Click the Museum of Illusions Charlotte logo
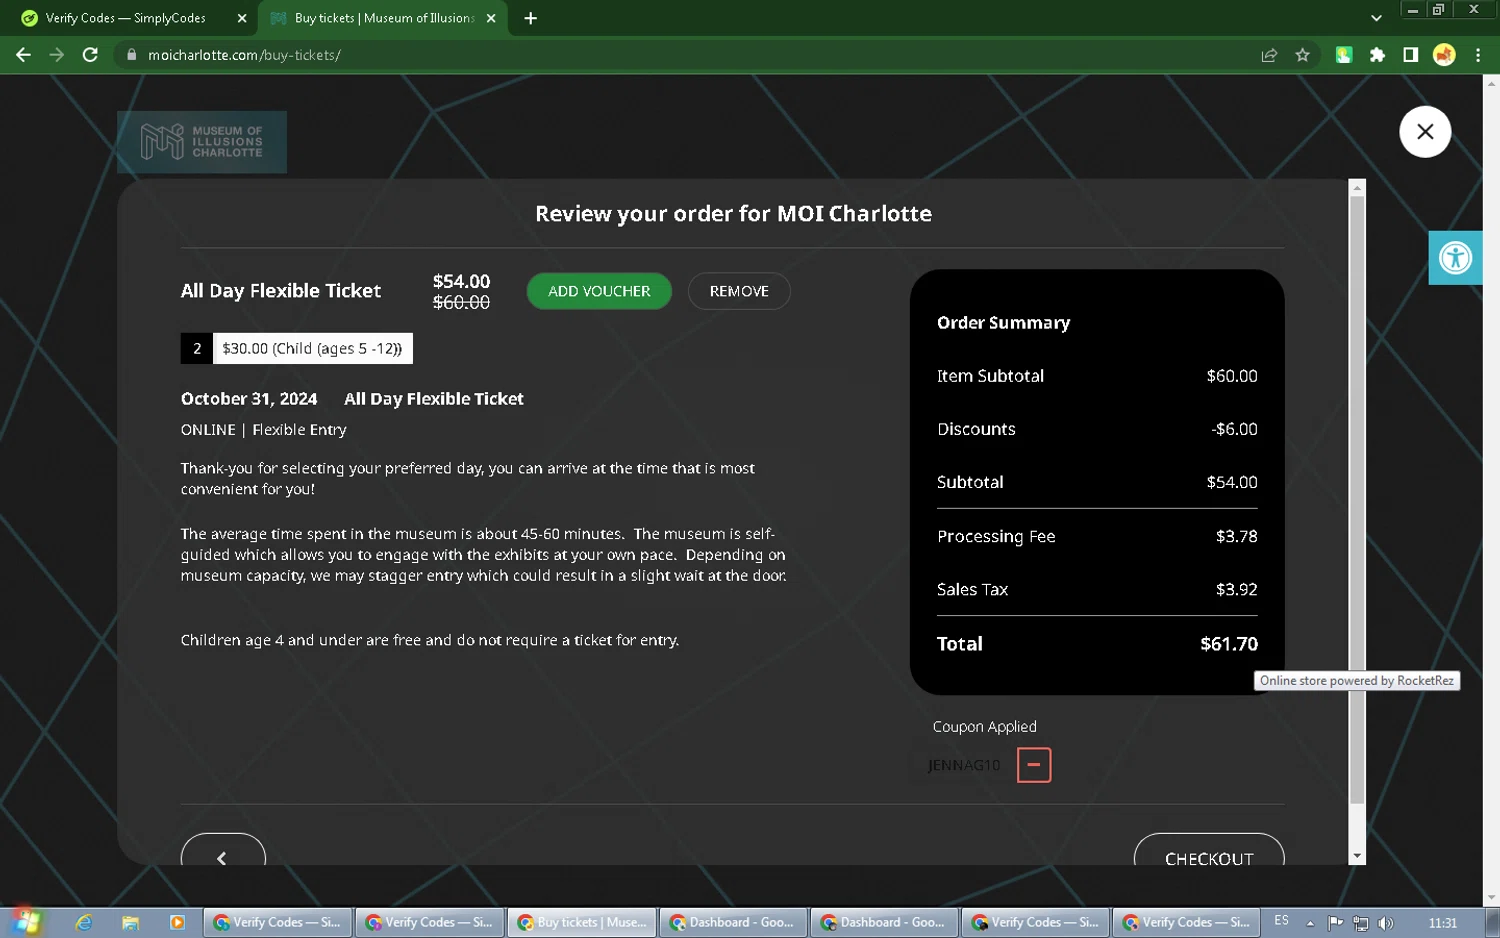 coord(202,142)
